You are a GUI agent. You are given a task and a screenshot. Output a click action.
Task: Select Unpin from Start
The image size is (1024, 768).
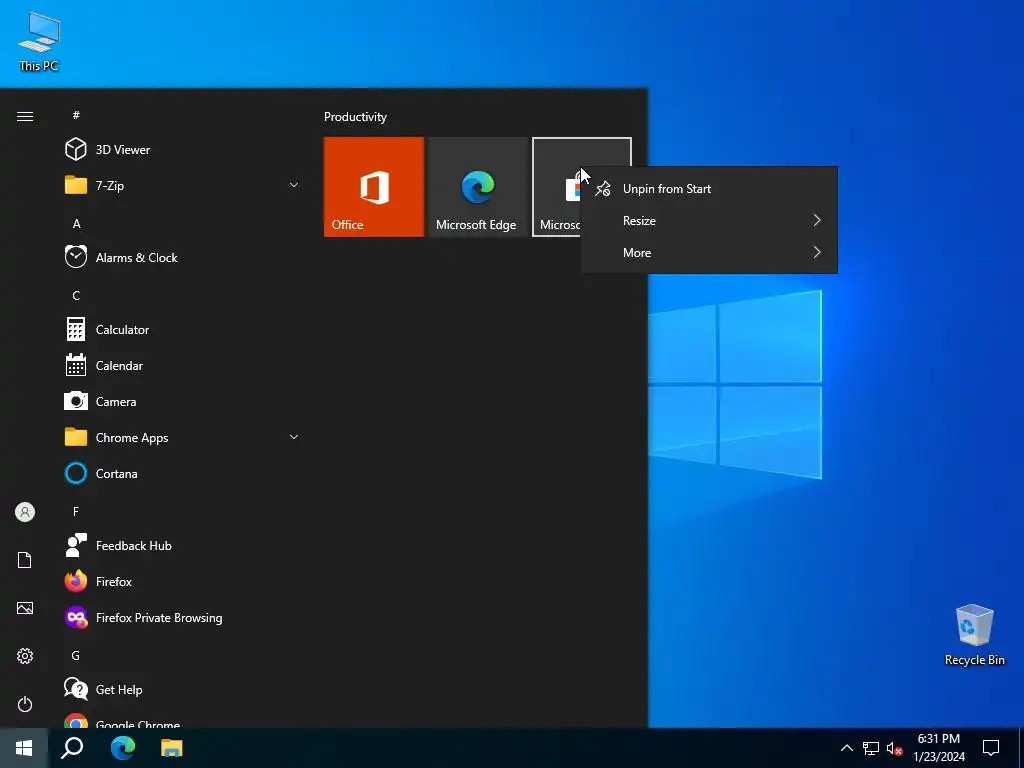click(709, 189)
